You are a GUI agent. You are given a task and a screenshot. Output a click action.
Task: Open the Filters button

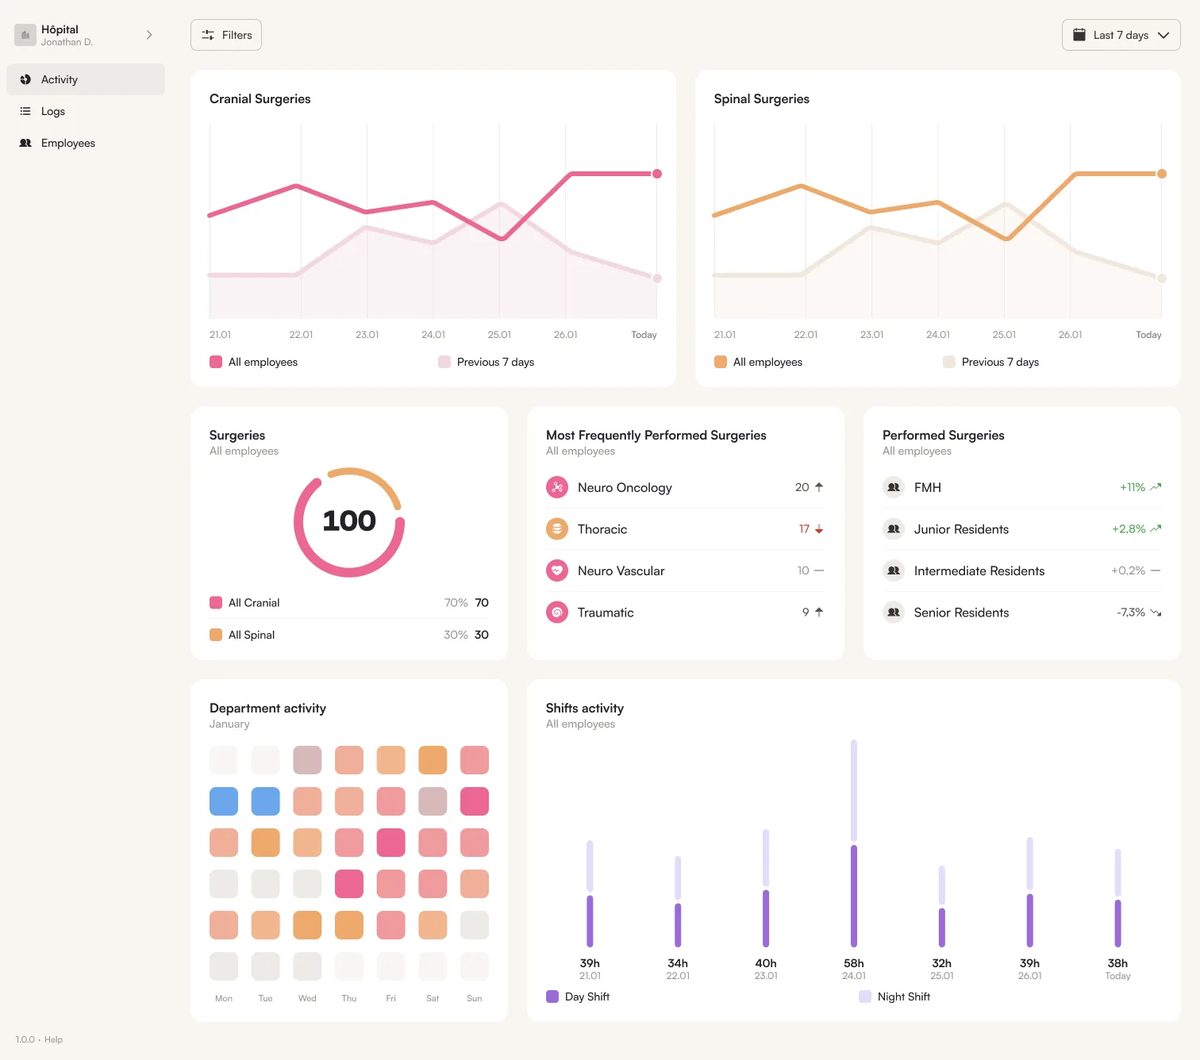226,35
